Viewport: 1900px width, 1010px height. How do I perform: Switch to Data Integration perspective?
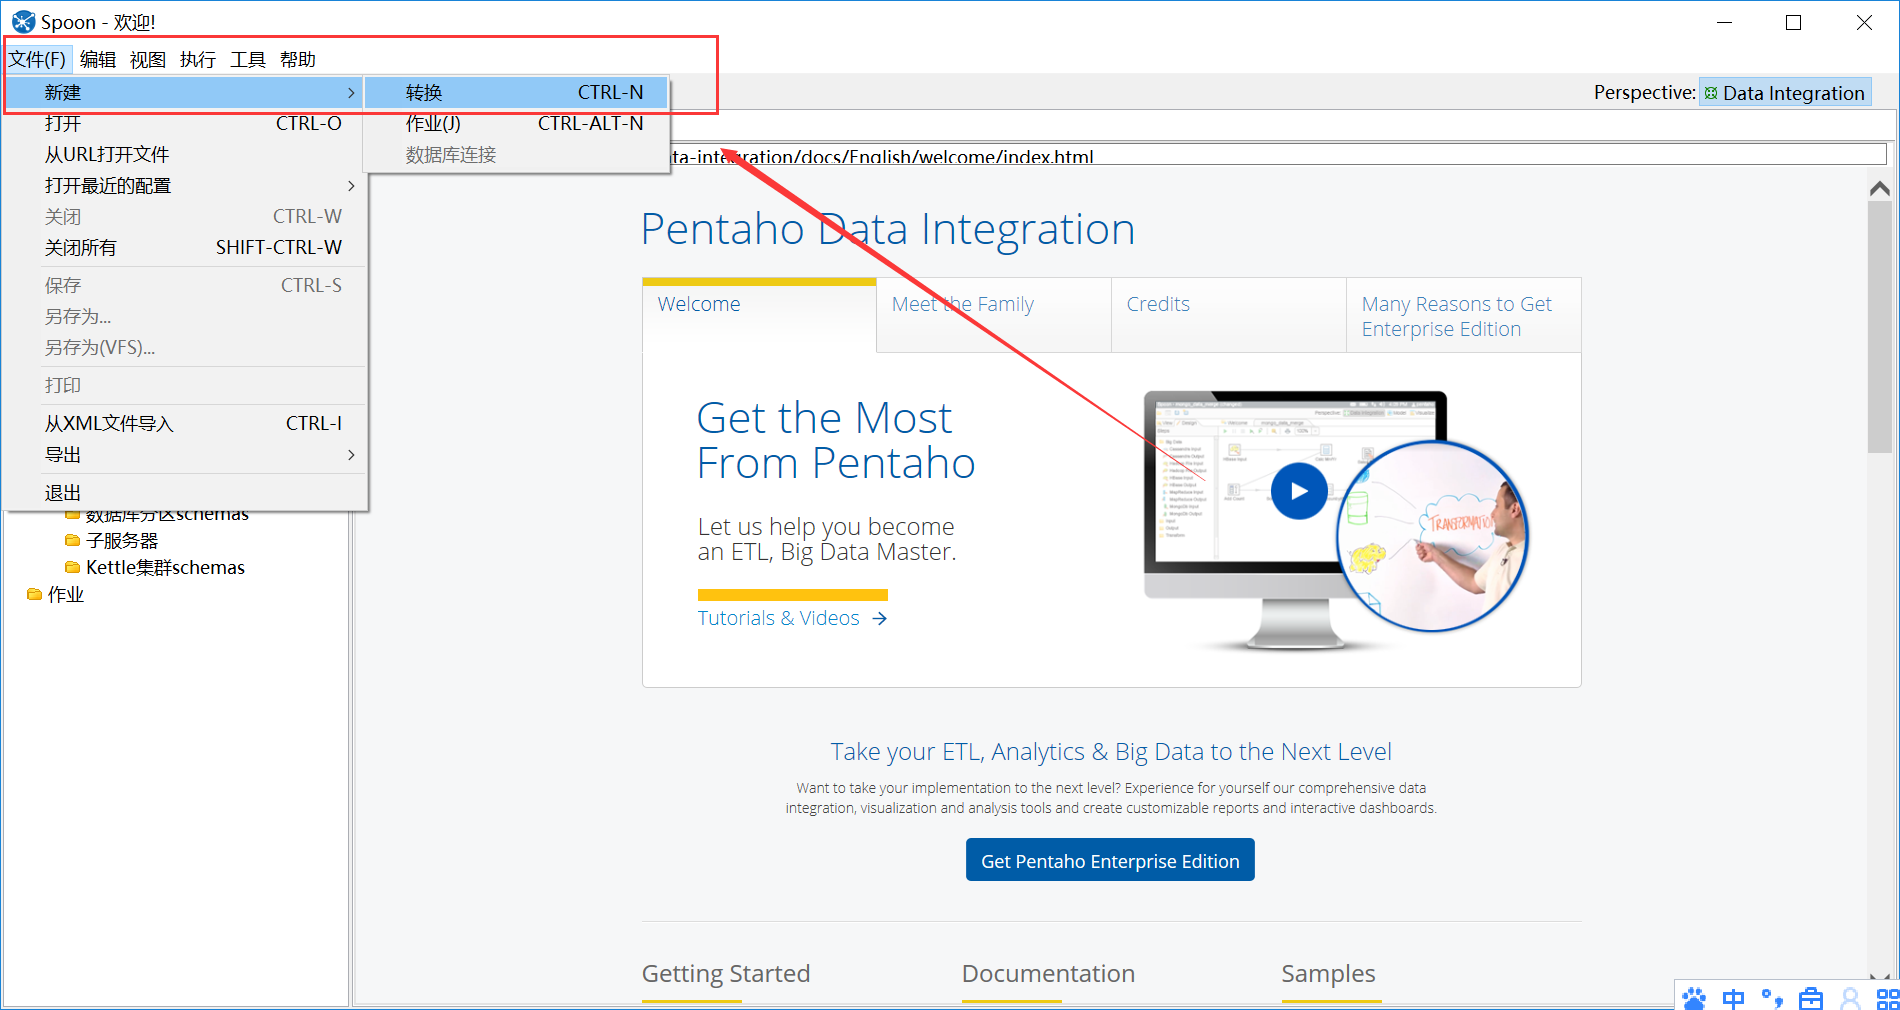1785,93
